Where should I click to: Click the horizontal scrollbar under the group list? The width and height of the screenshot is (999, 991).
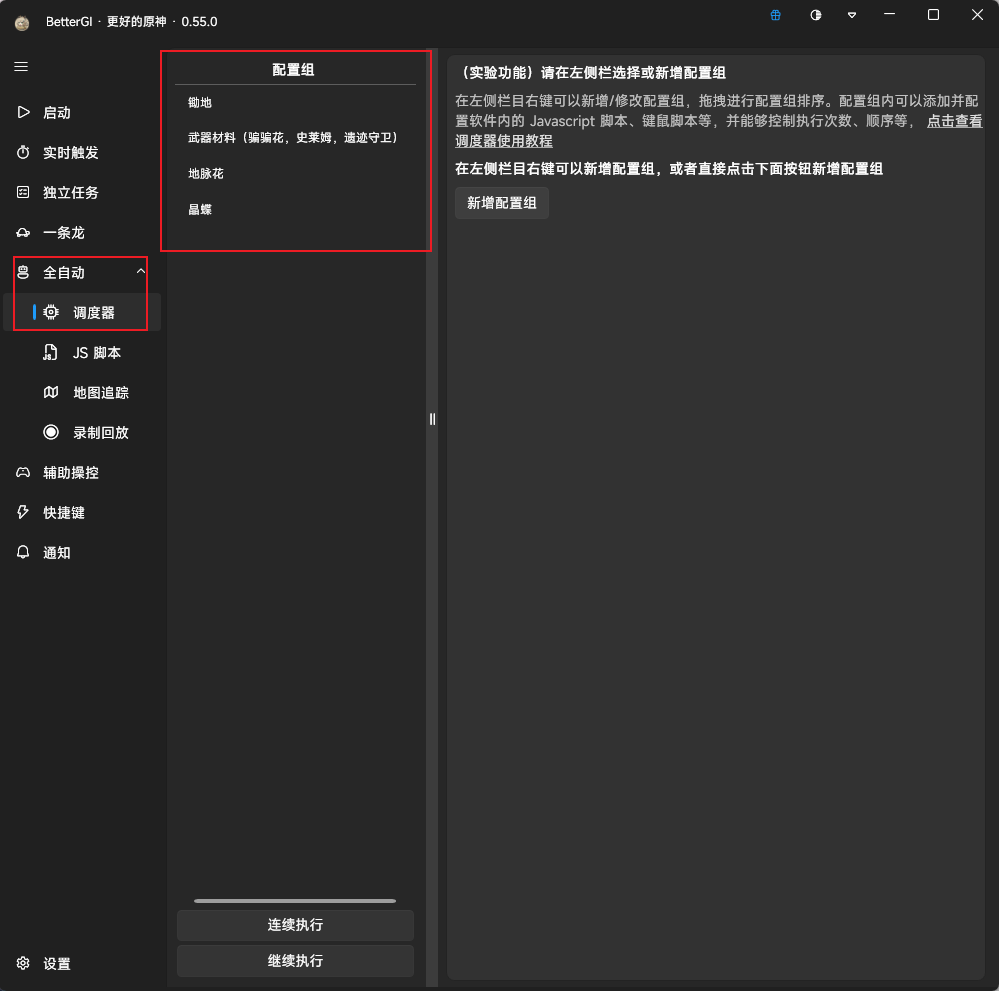(x=295, y=901)
